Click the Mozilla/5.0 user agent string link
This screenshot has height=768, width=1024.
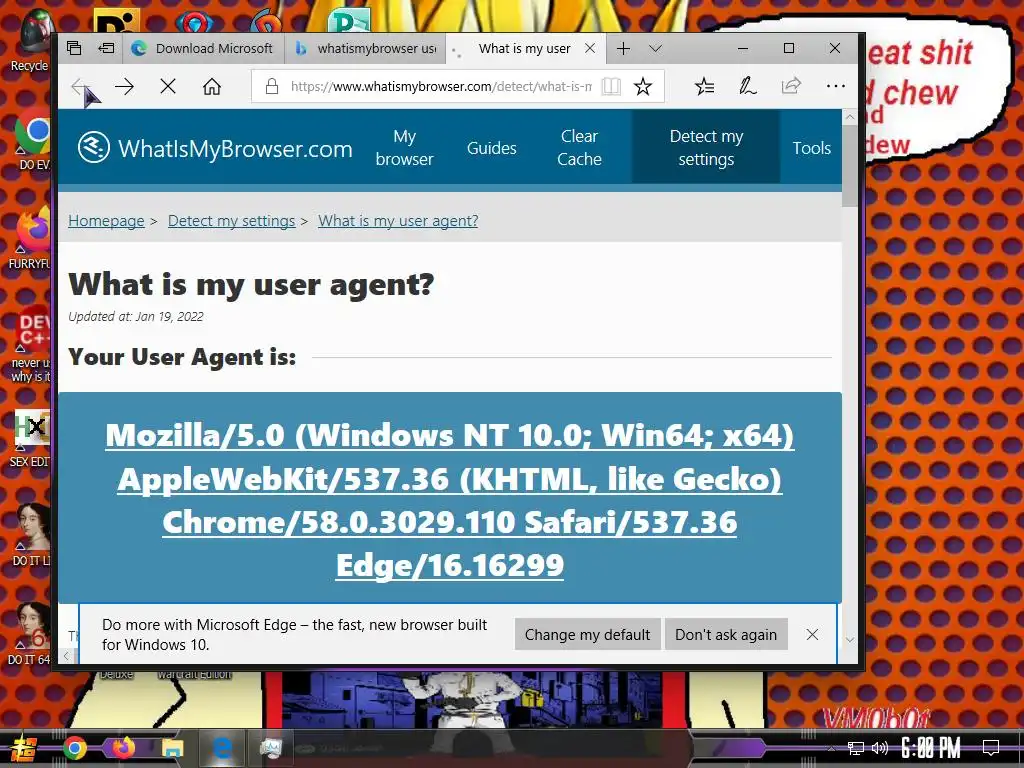pyautogui.click(x=449, y=500)
